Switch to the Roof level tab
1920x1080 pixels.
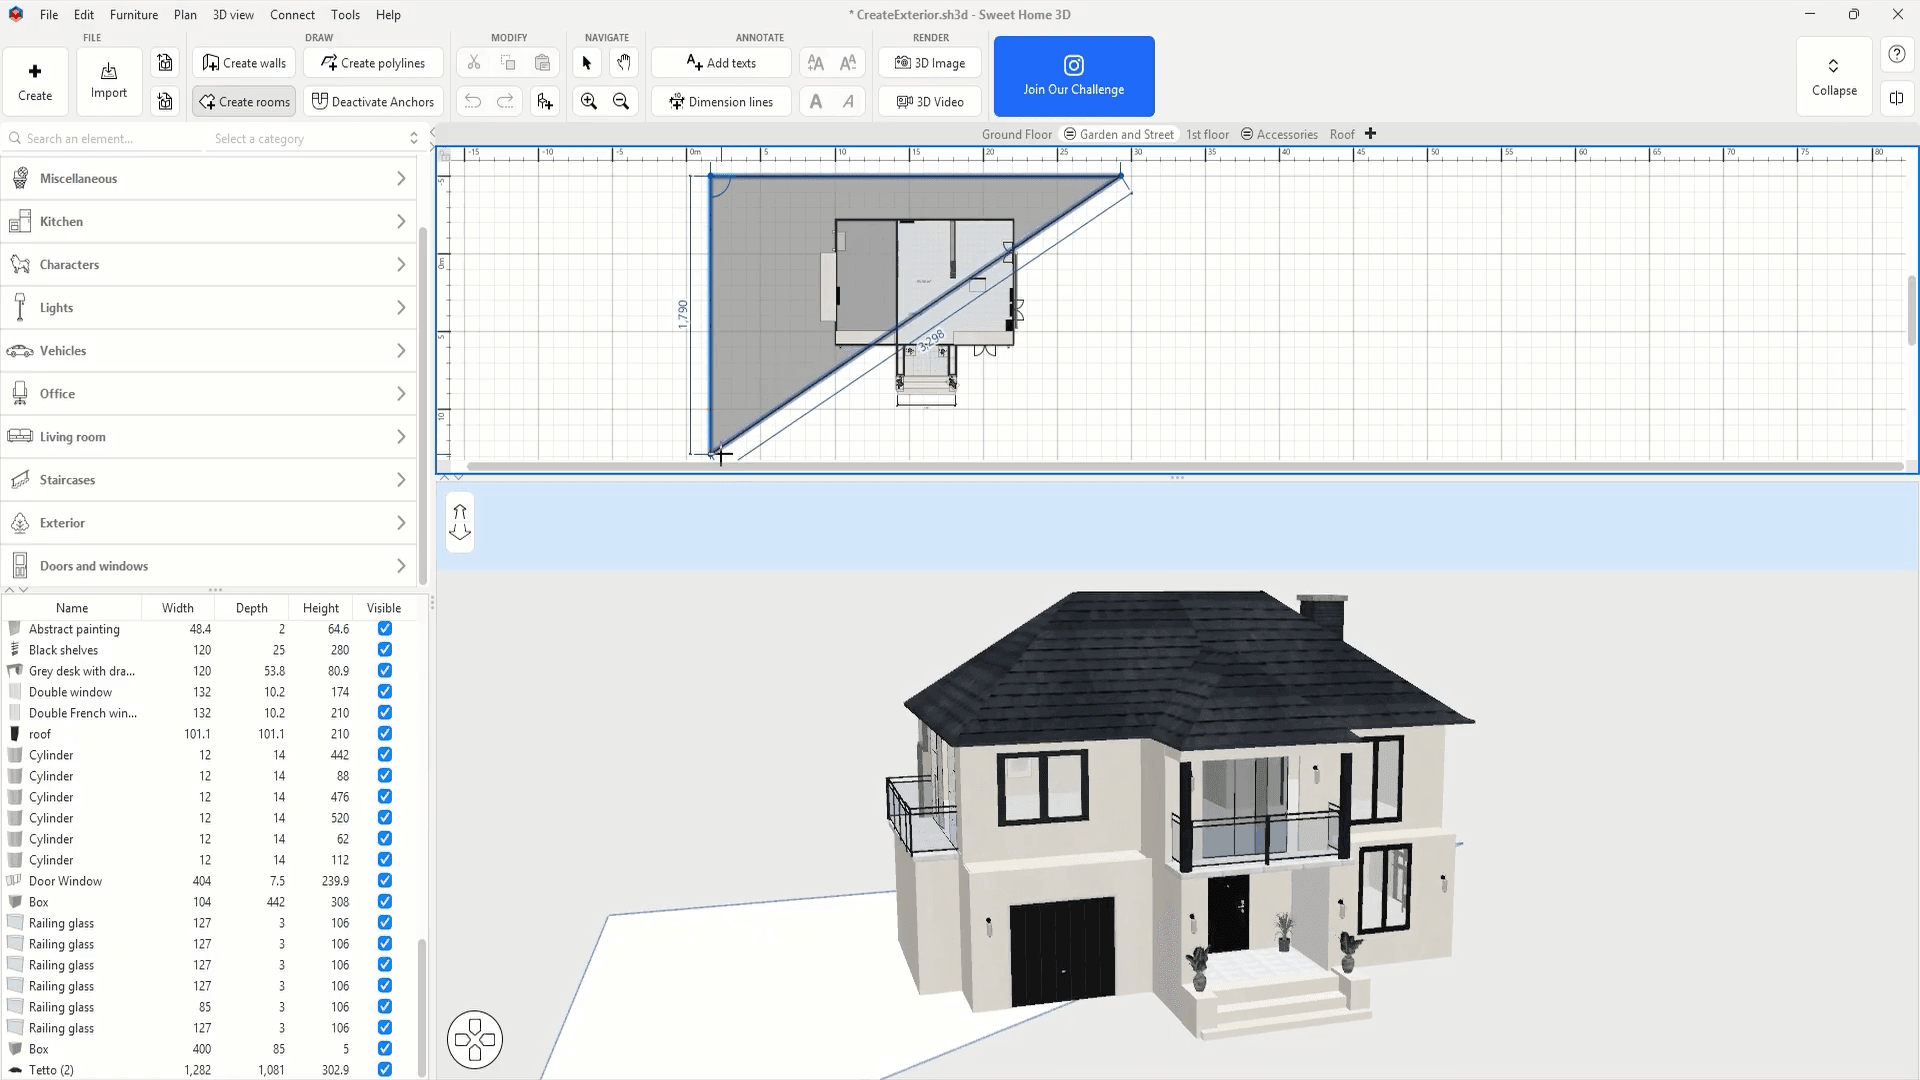tap(1342, 134)
